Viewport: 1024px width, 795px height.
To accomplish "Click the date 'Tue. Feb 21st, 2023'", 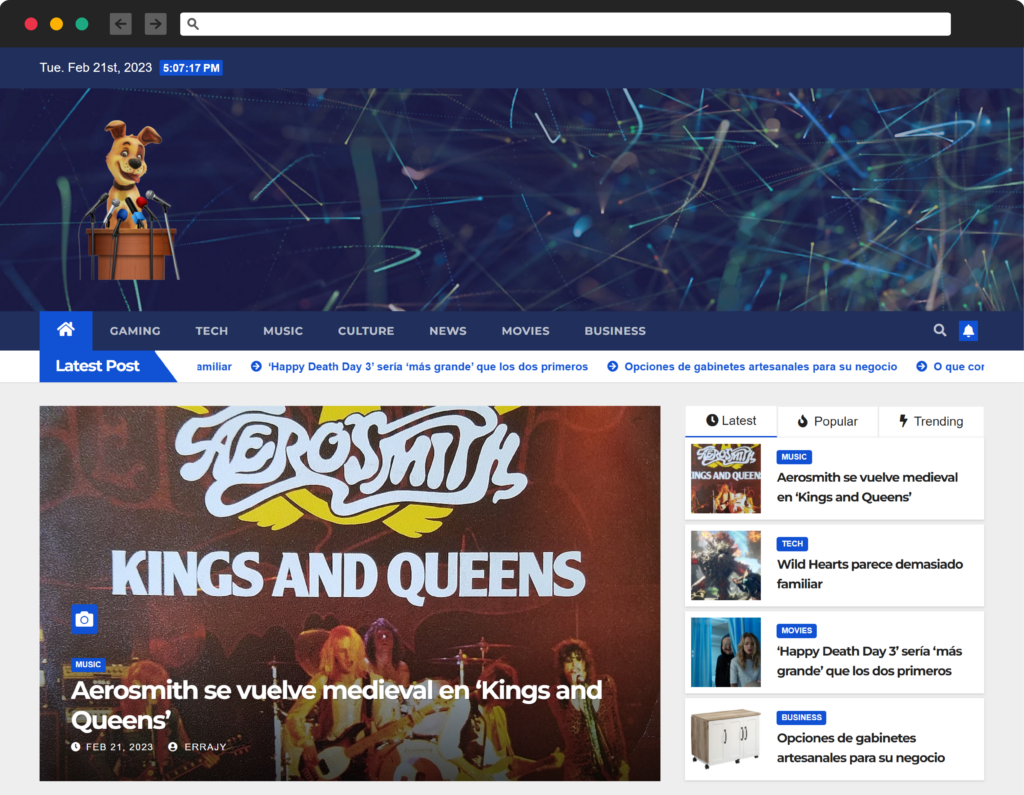I will tap(95, 68).
